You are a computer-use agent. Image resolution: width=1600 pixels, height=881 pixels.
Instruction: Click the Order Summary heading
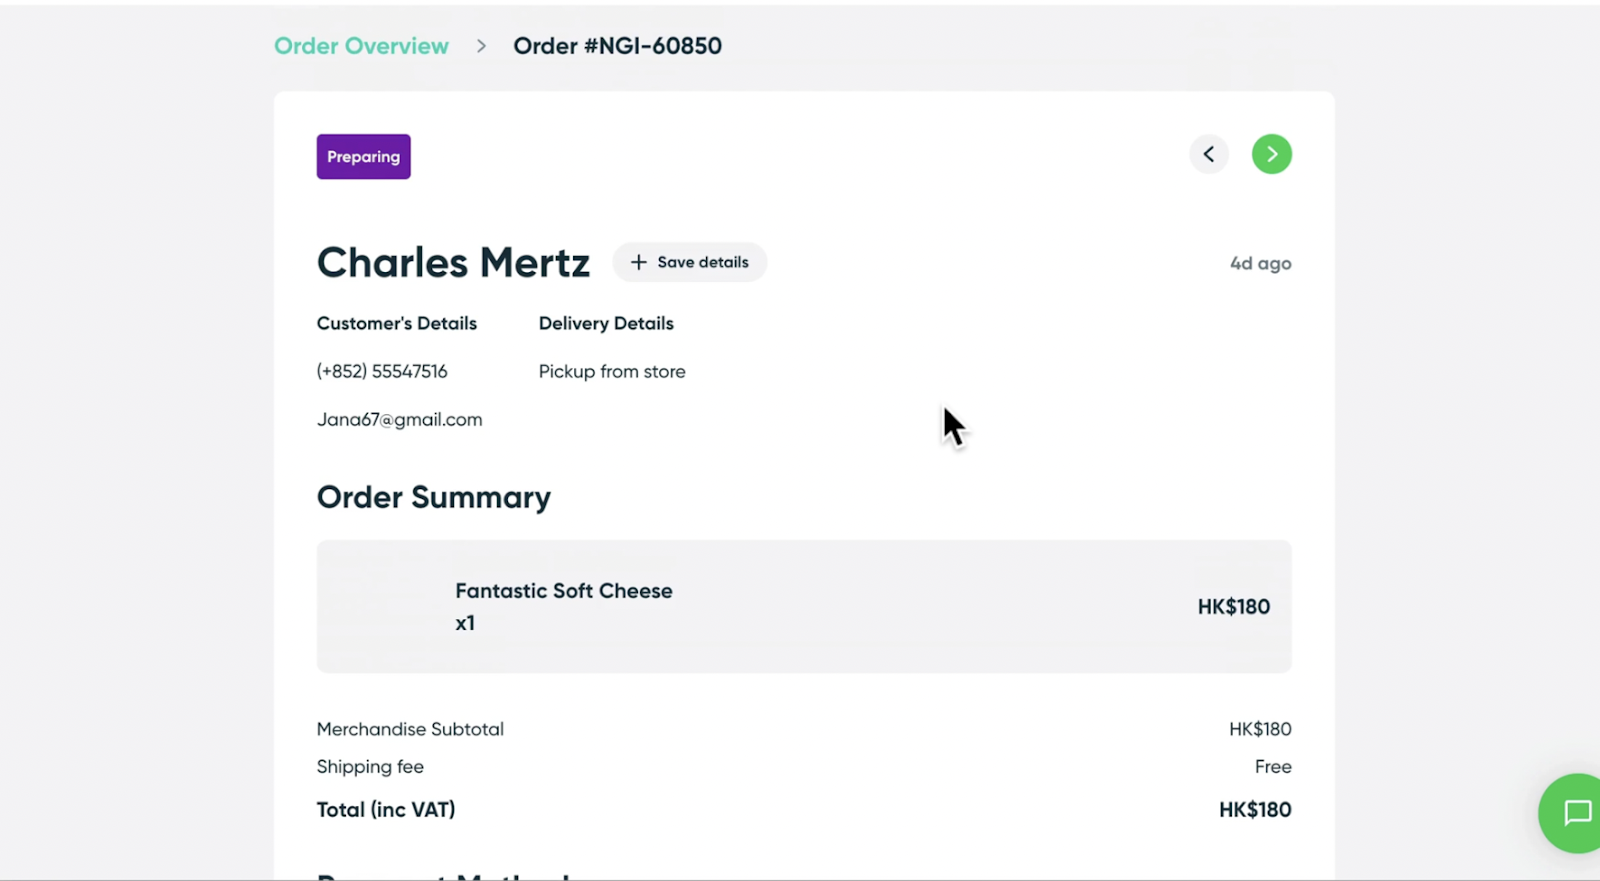(x=433, y=497)
